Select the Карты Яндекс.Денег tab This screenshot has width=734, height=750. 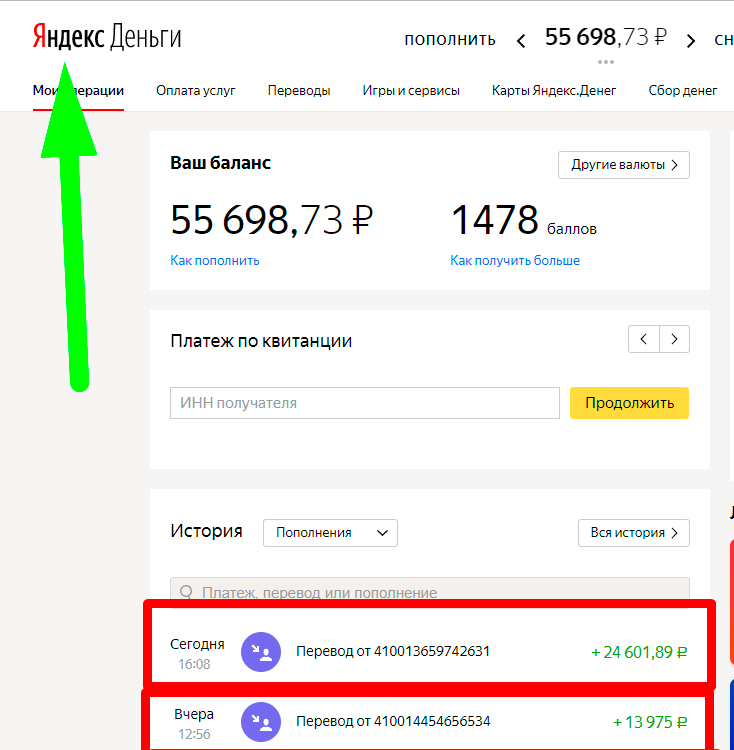(554, 90)
